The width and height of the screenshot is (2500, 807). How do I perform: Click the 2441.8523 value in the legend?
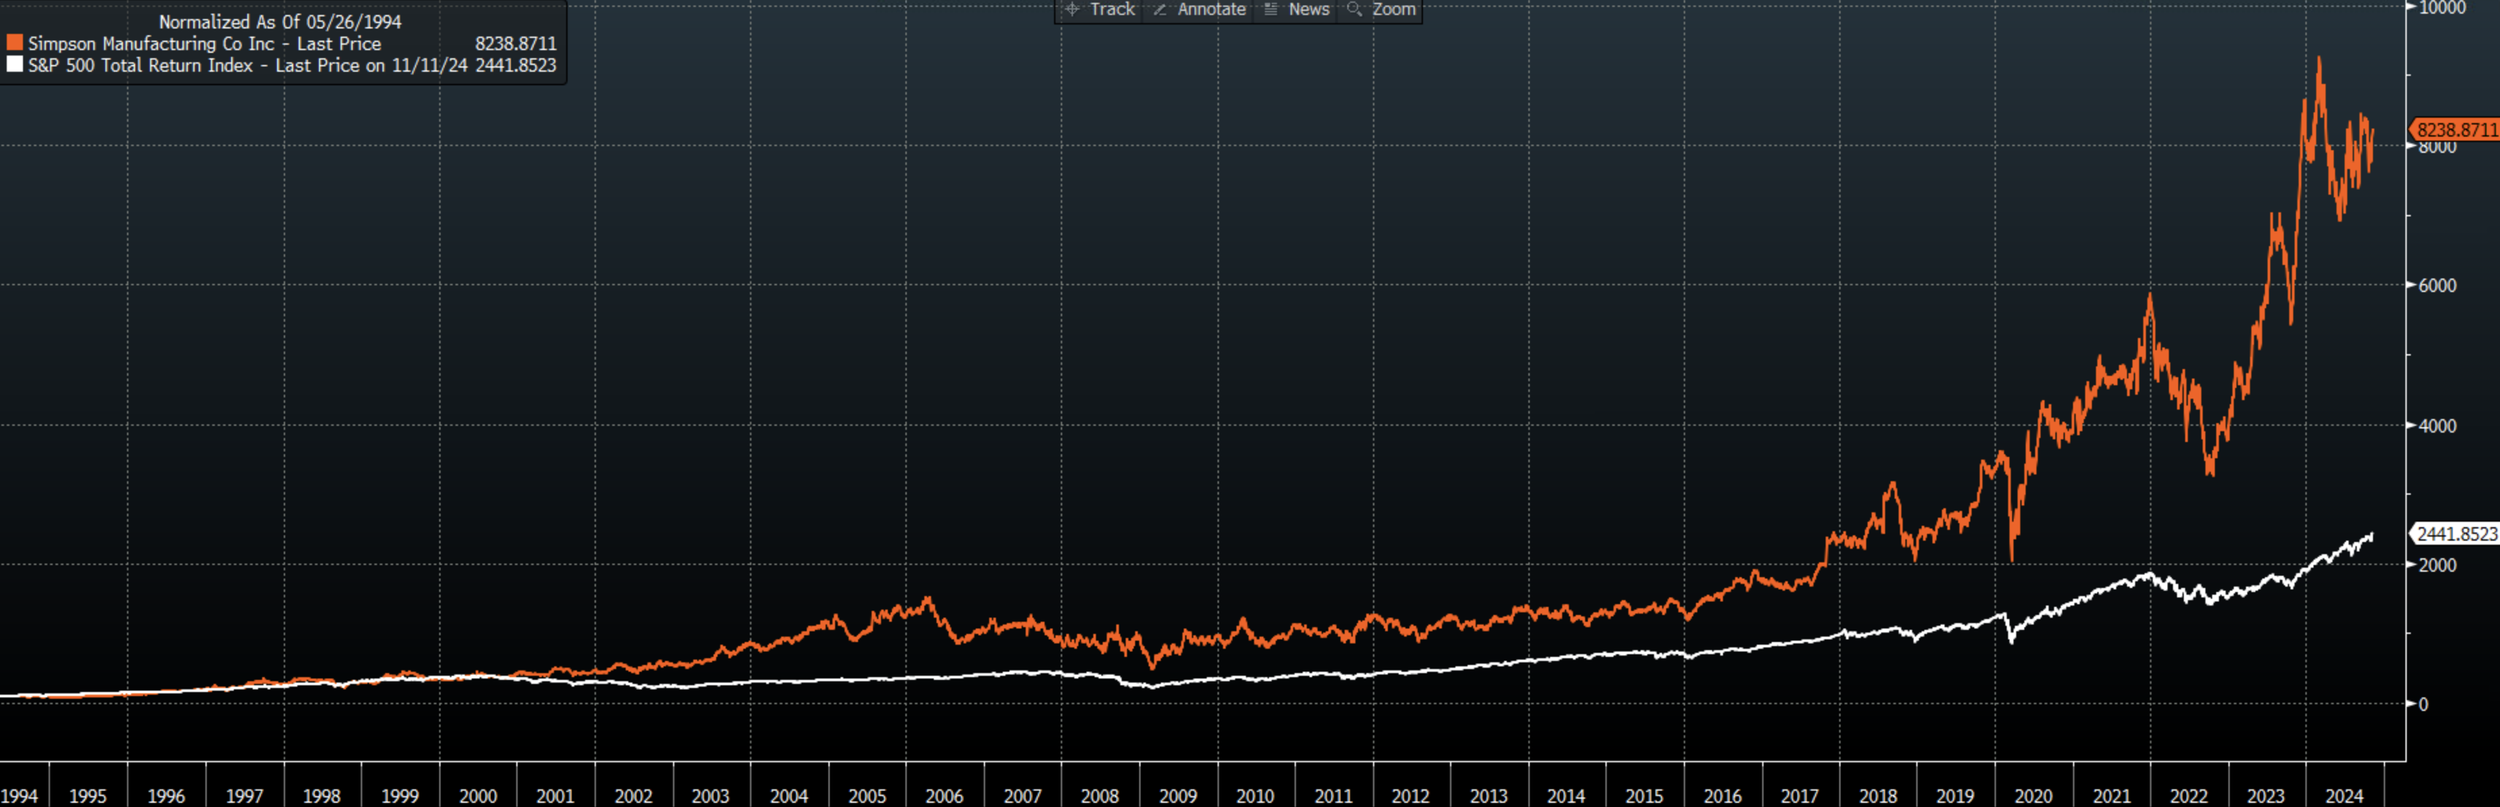click(515, 65)
